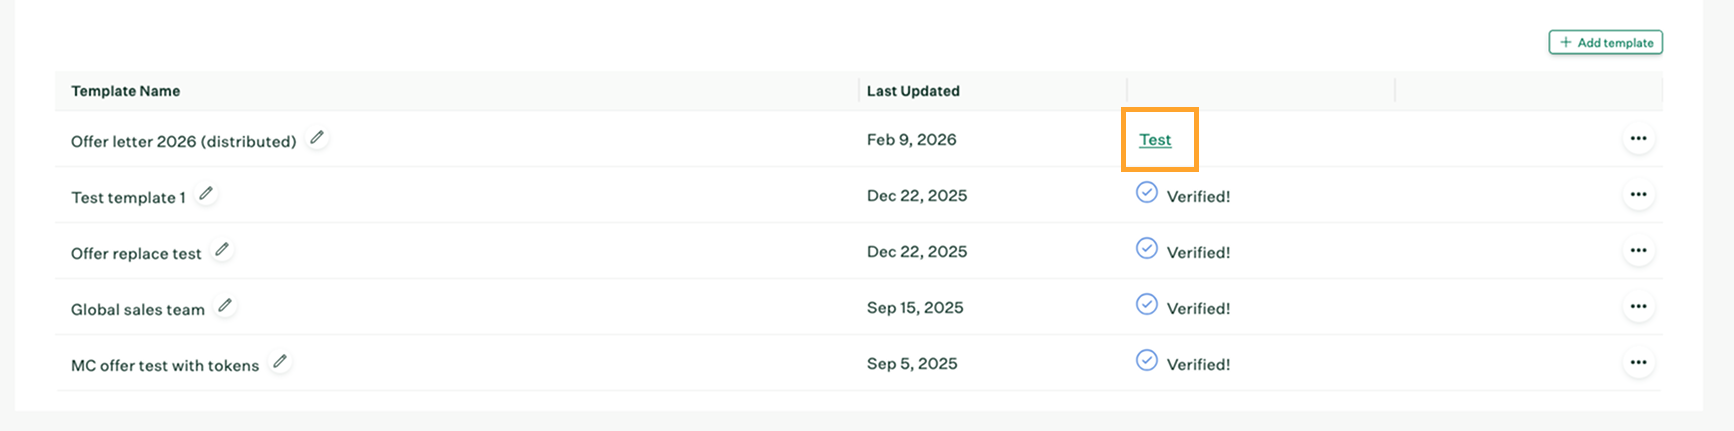The image size is (1734, 431).
Task: Click pencil icon beside Test template 1
Action: 206,194
